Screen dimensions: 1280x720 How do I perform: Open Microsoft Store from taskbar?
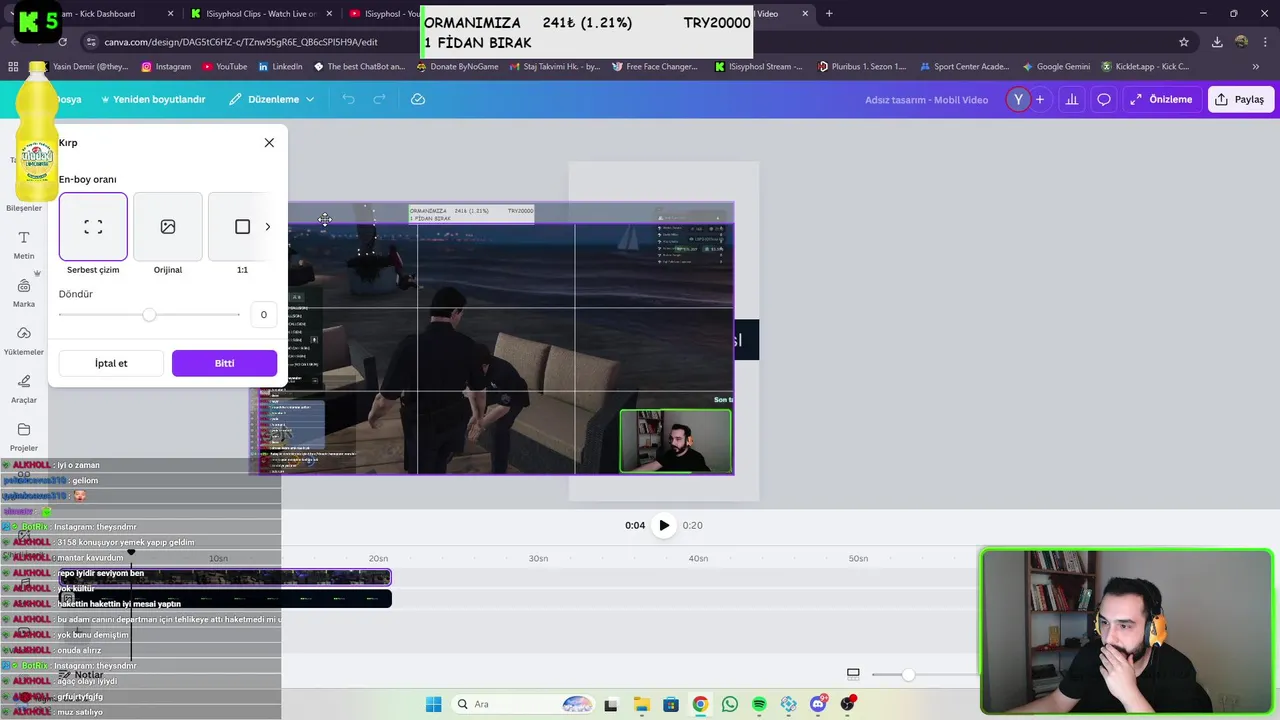(x=671, y=704)
